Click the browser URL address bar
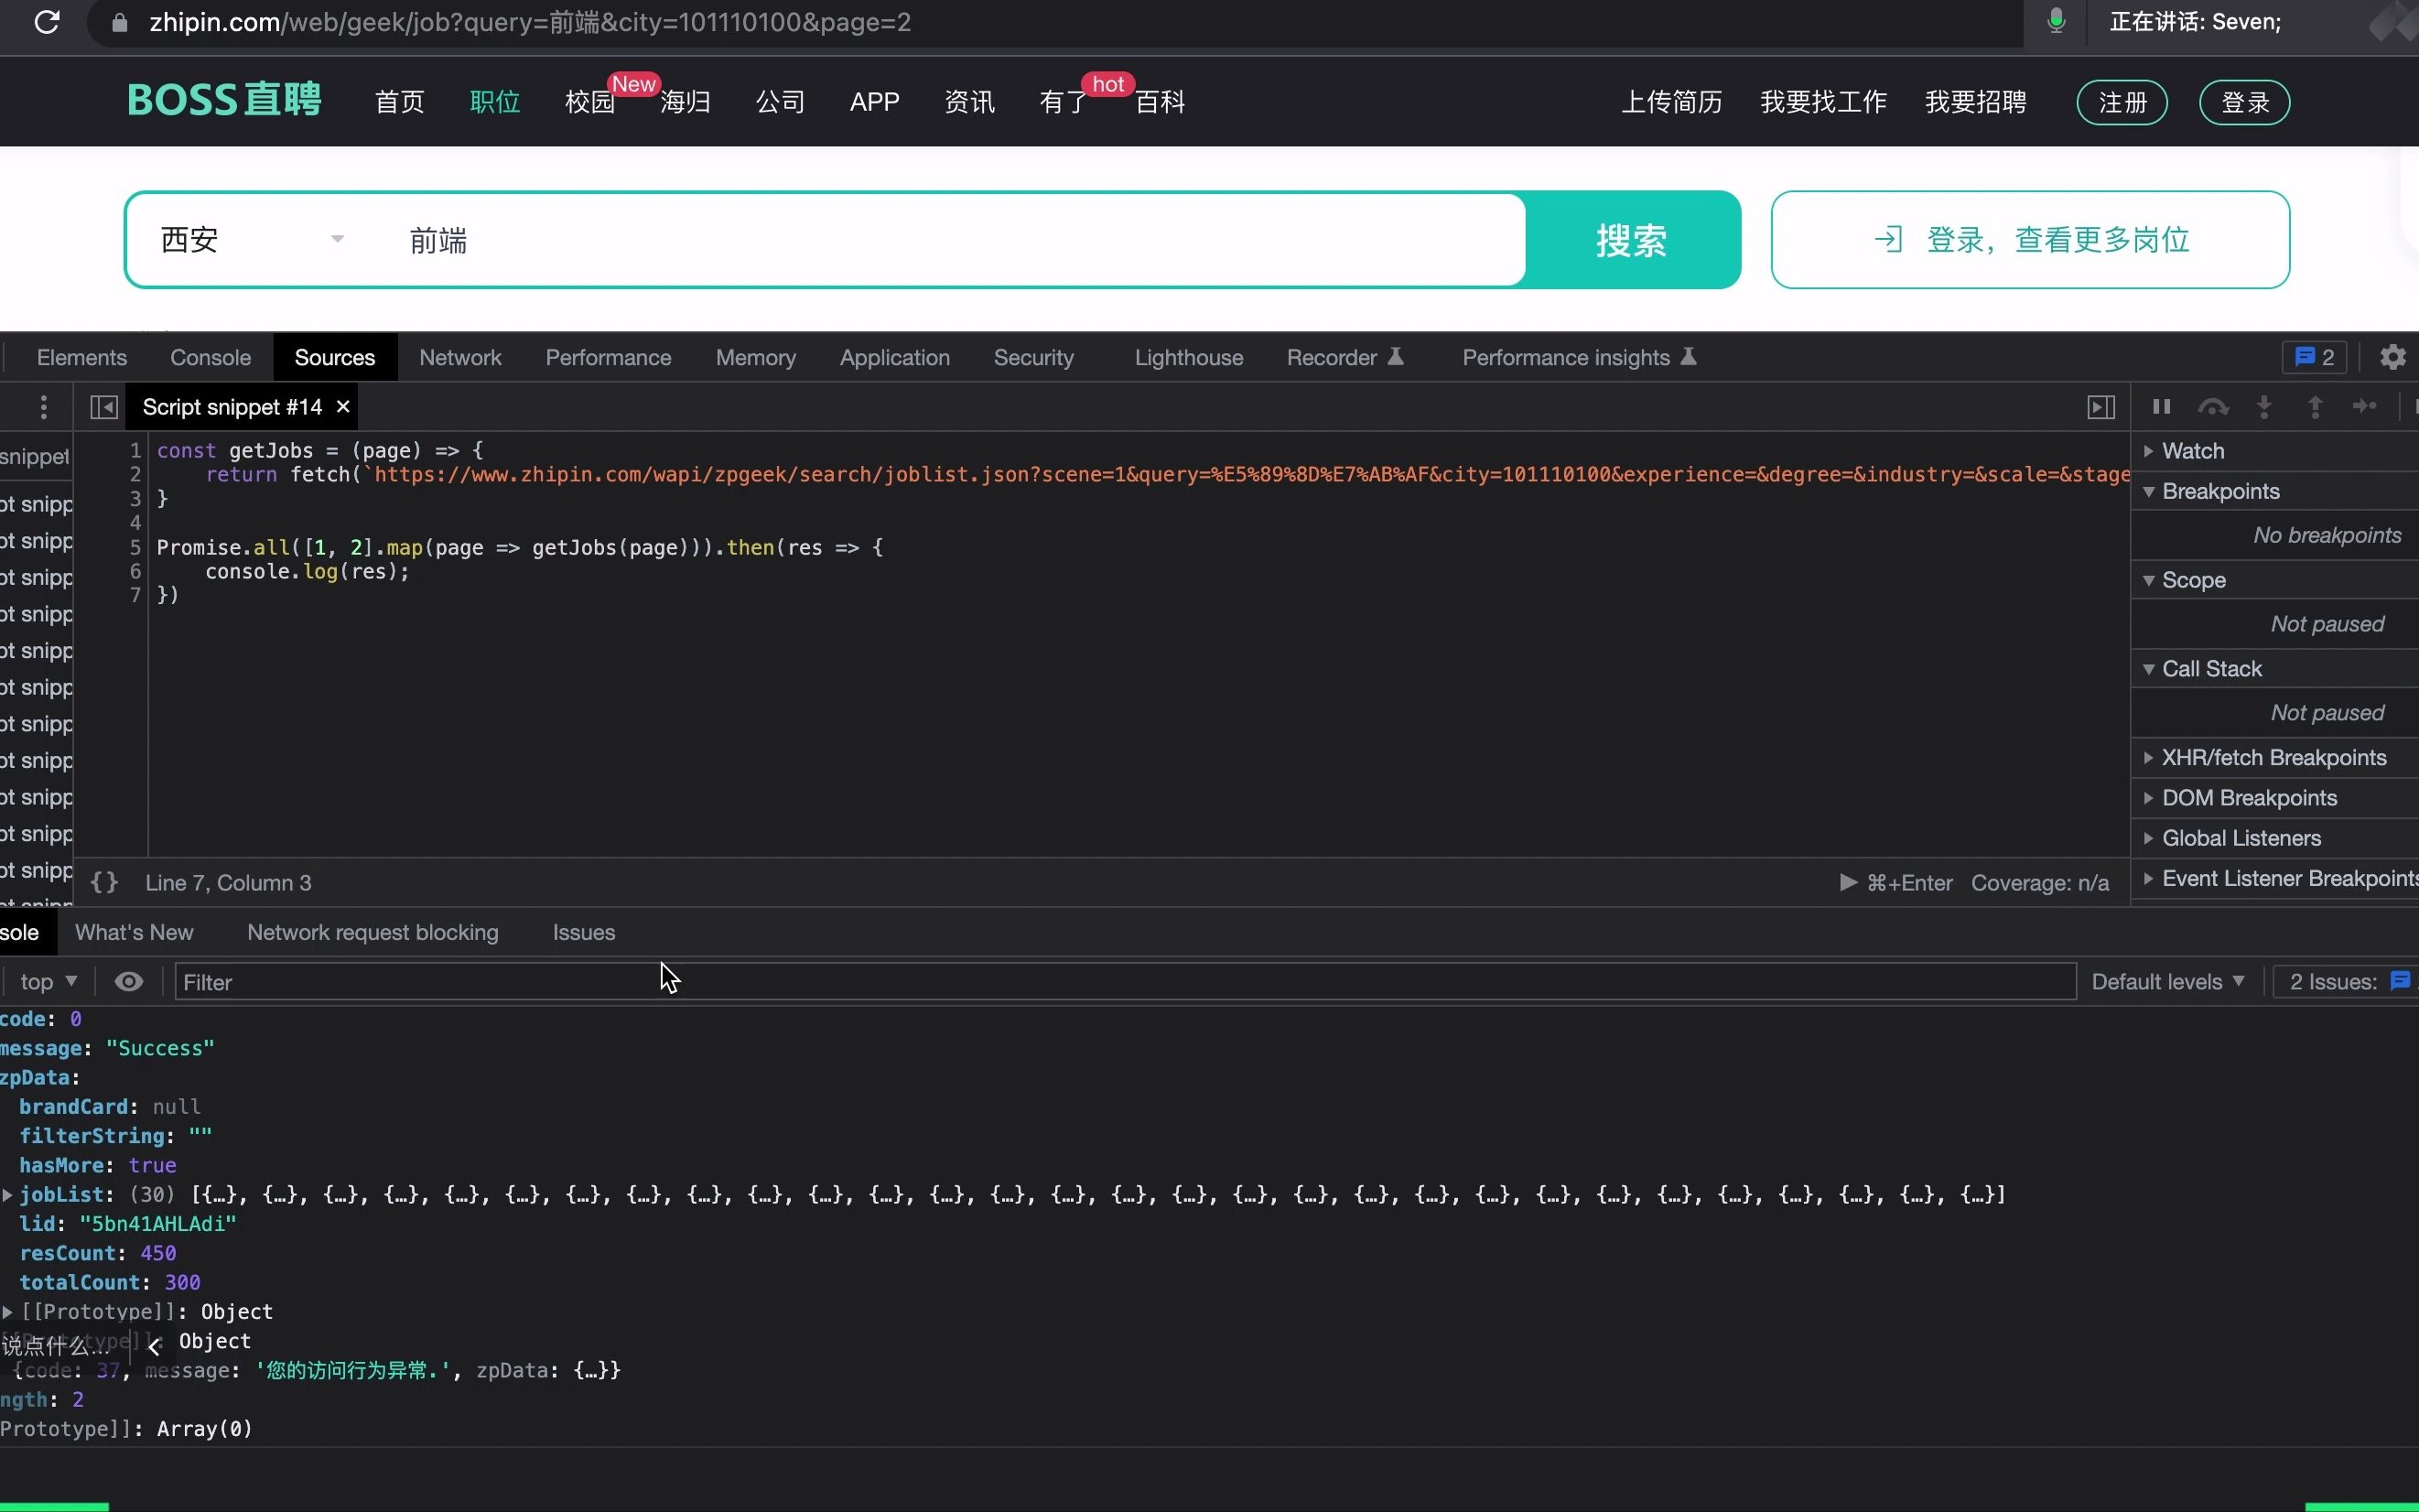The image size is (2419, 1512). [1055, 22]
